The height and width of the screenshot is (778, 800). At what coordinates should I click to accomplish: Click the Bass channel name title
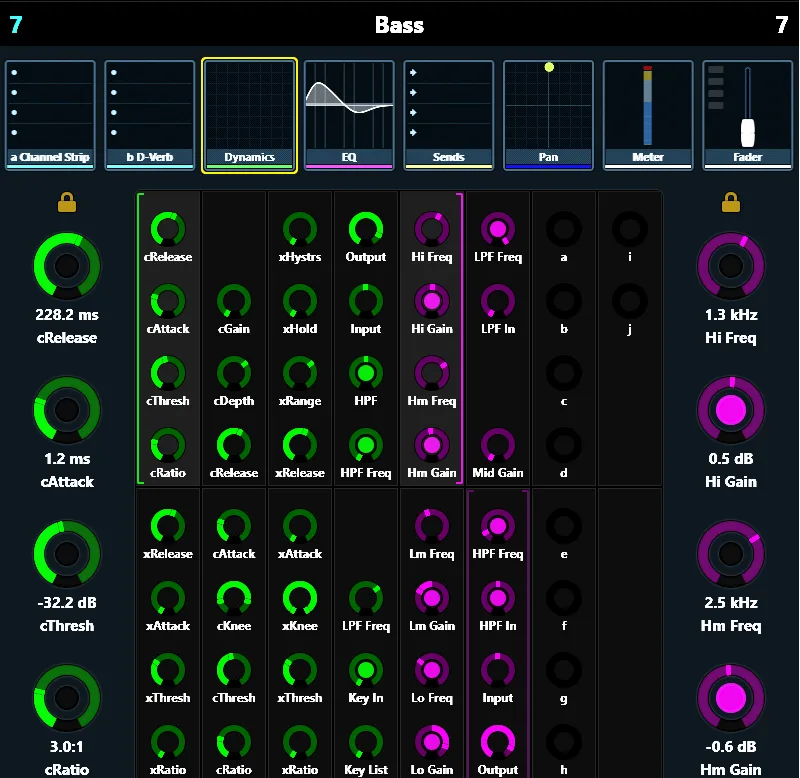click(399, 25)
